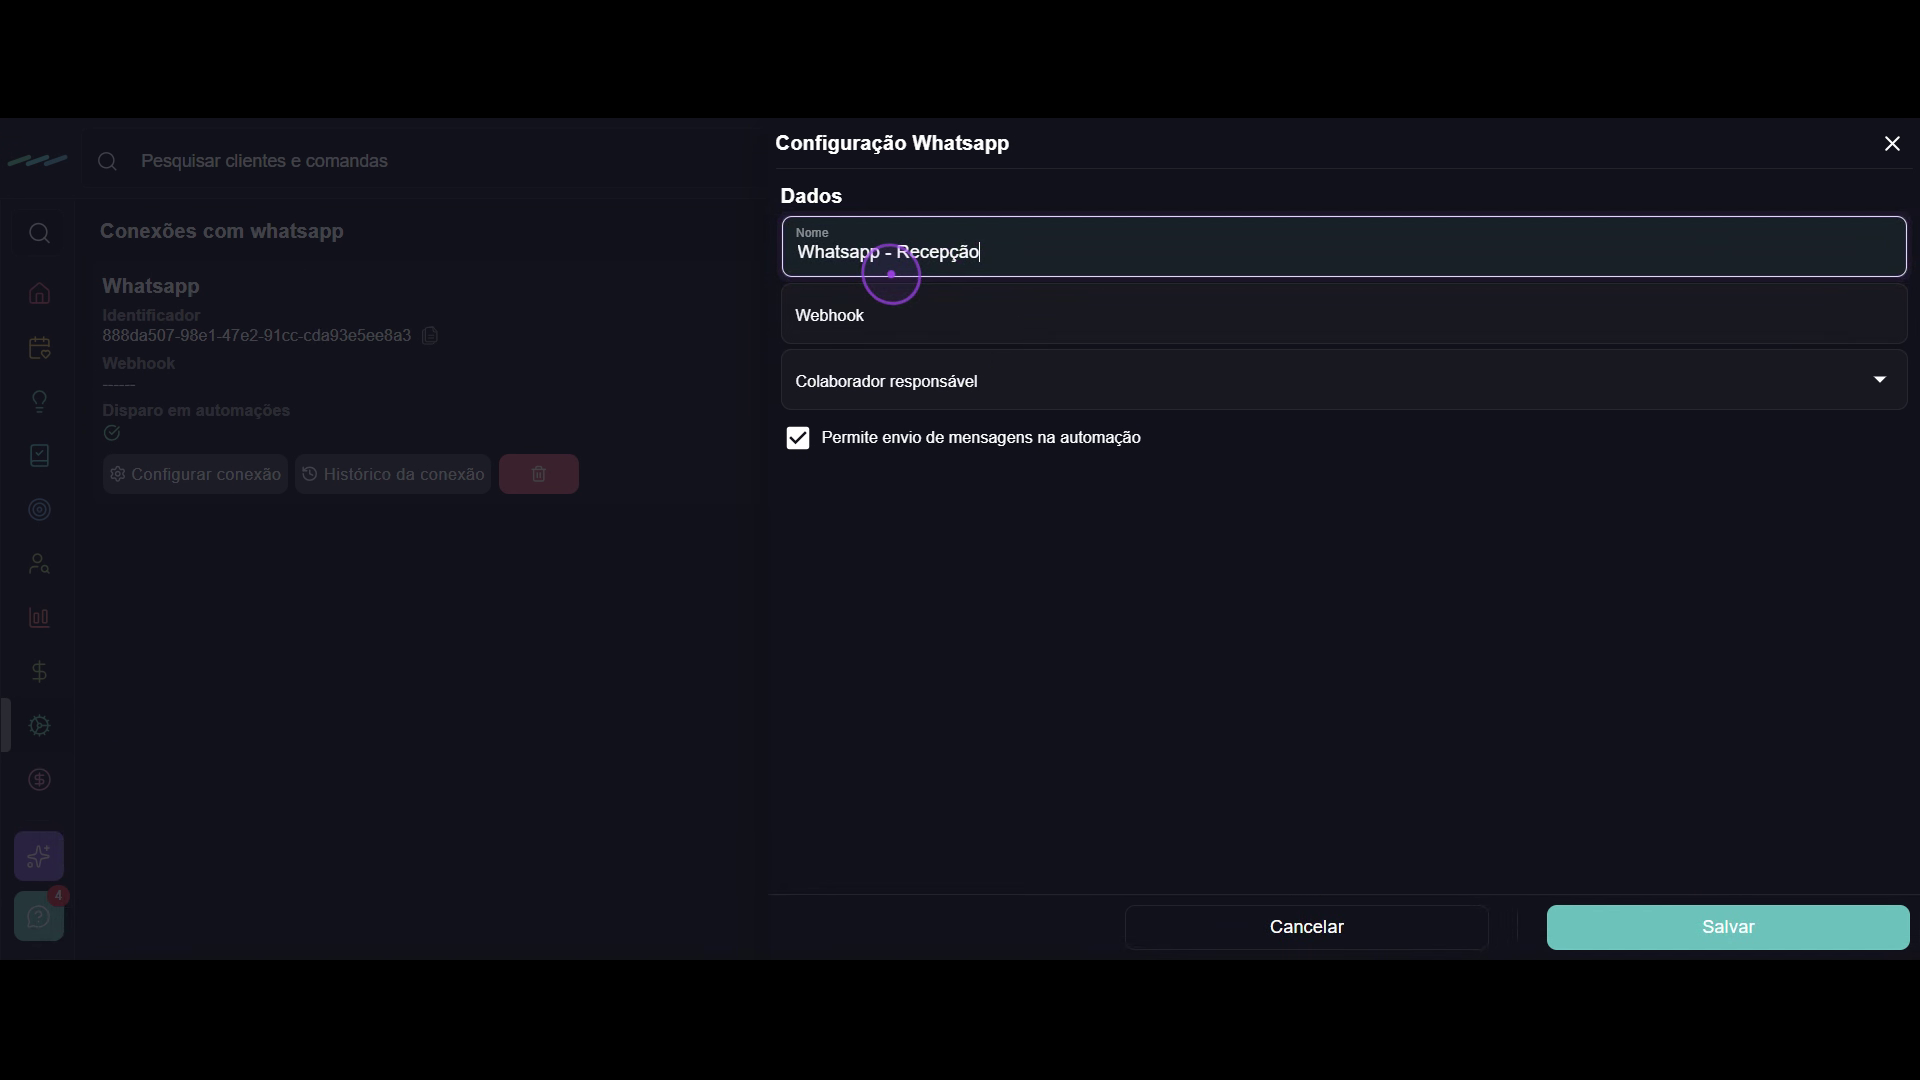Toggle Permite envio de mensagens na automação checkbox
Screen dimensions: 1920x1080
797,438
